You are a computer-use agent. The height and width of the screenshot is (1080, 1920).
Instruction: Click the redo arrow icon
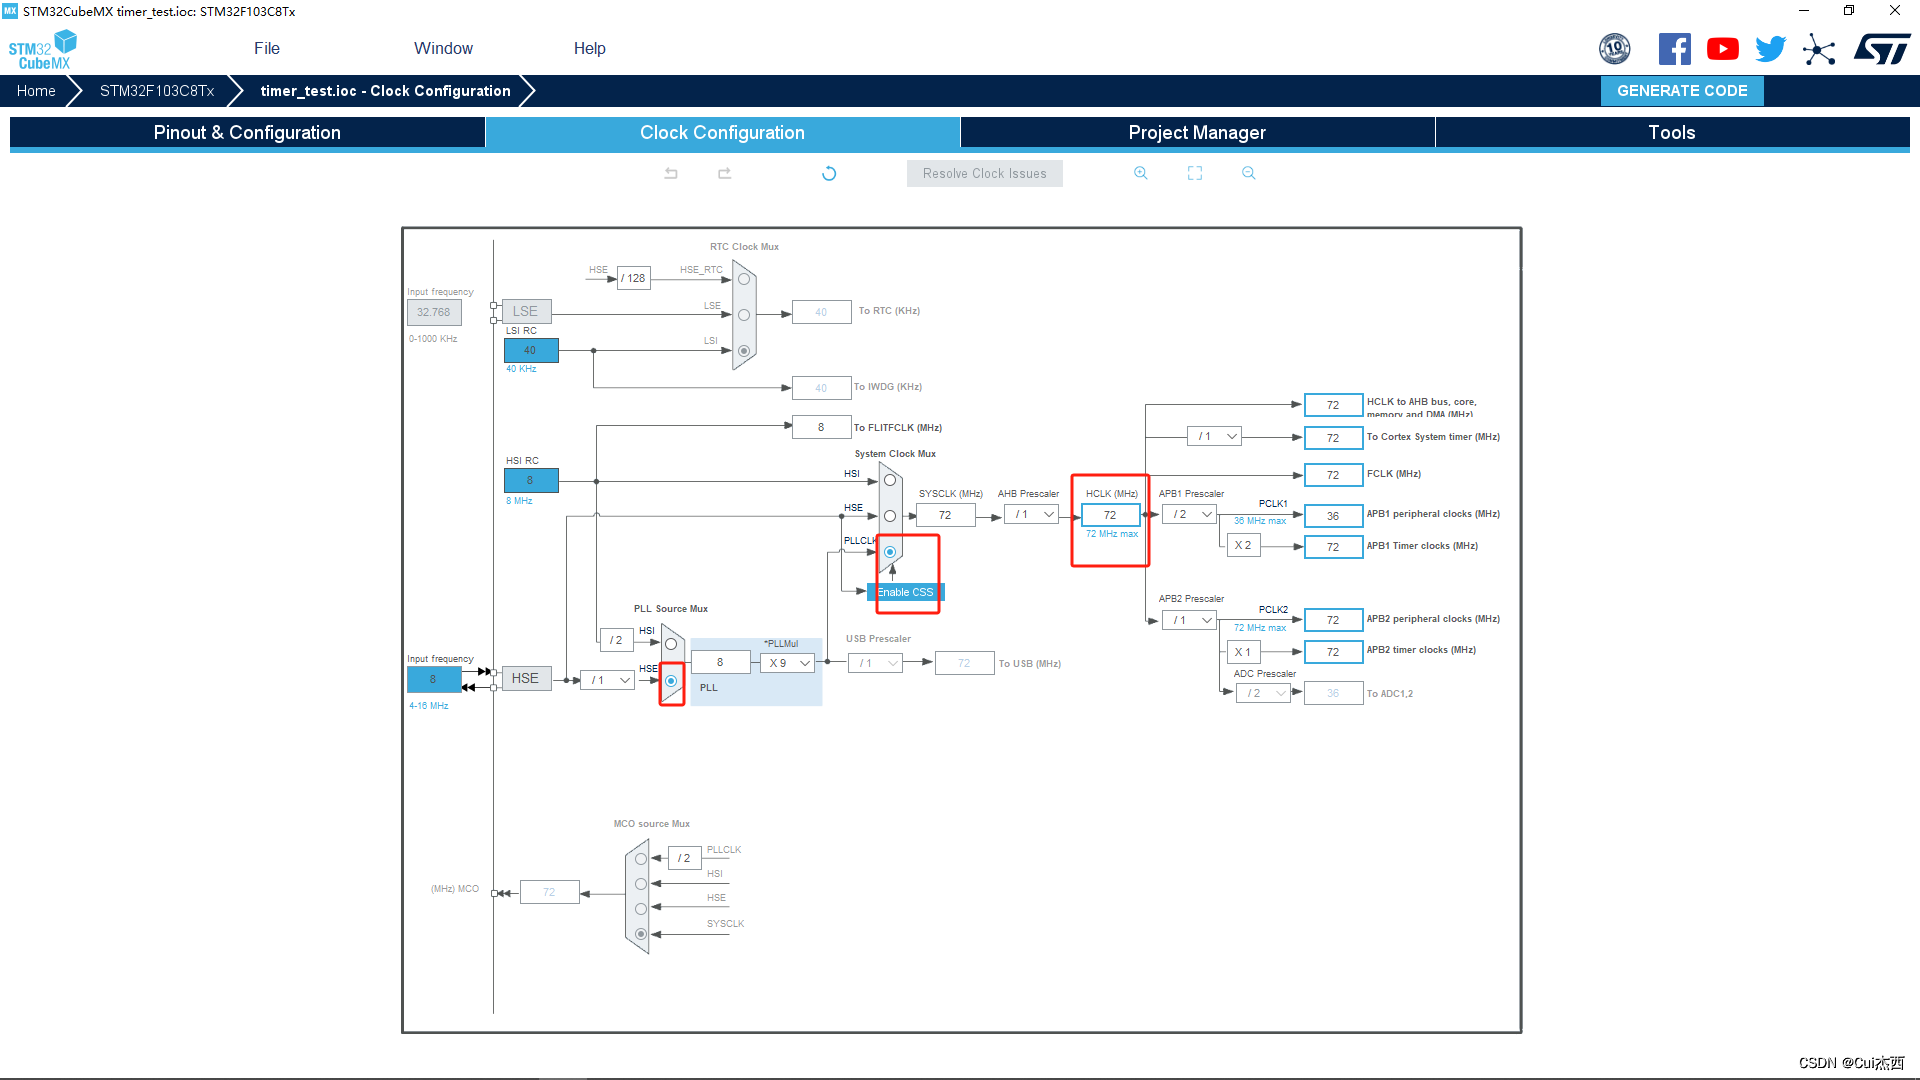coord(724,173)
